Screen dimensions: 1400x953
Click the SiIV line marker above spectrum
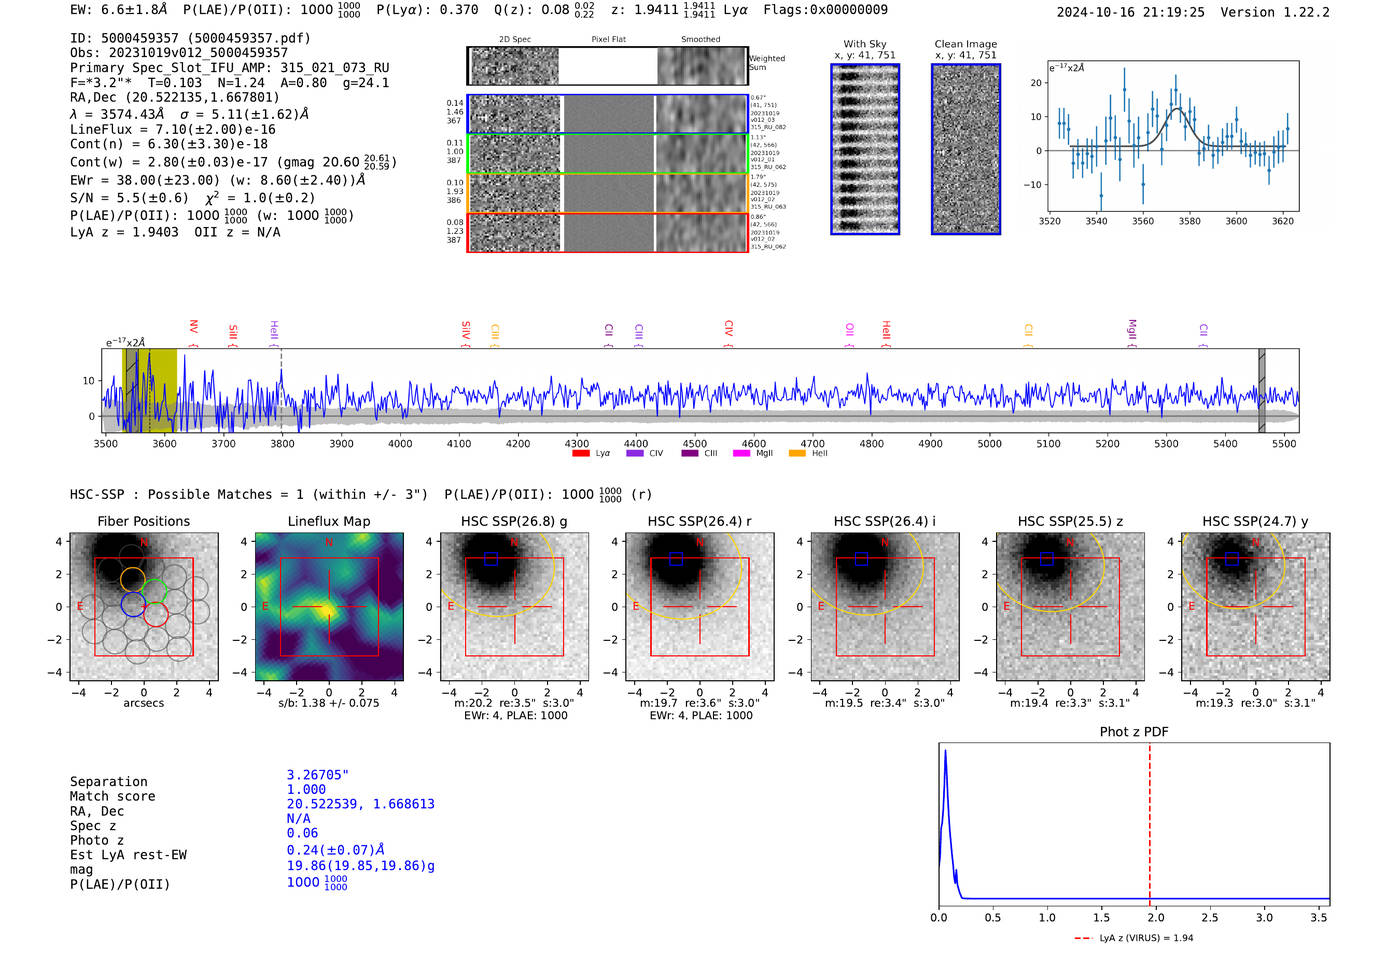466,331
